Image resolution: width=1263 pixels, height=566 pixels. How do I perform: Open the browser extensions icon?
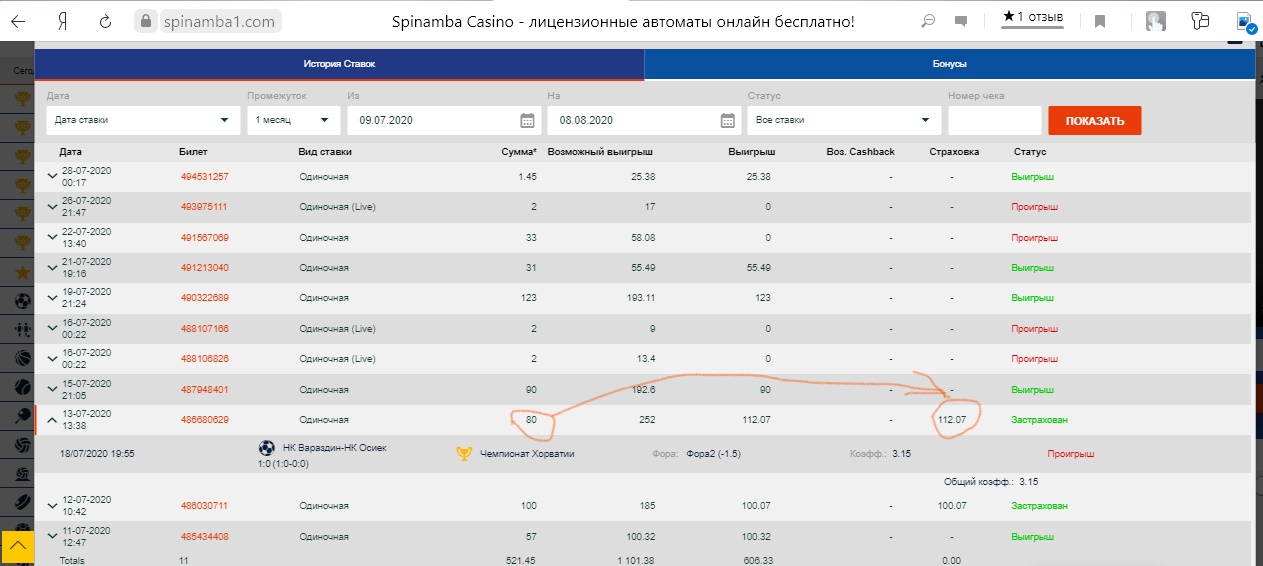pos(1201,21)
